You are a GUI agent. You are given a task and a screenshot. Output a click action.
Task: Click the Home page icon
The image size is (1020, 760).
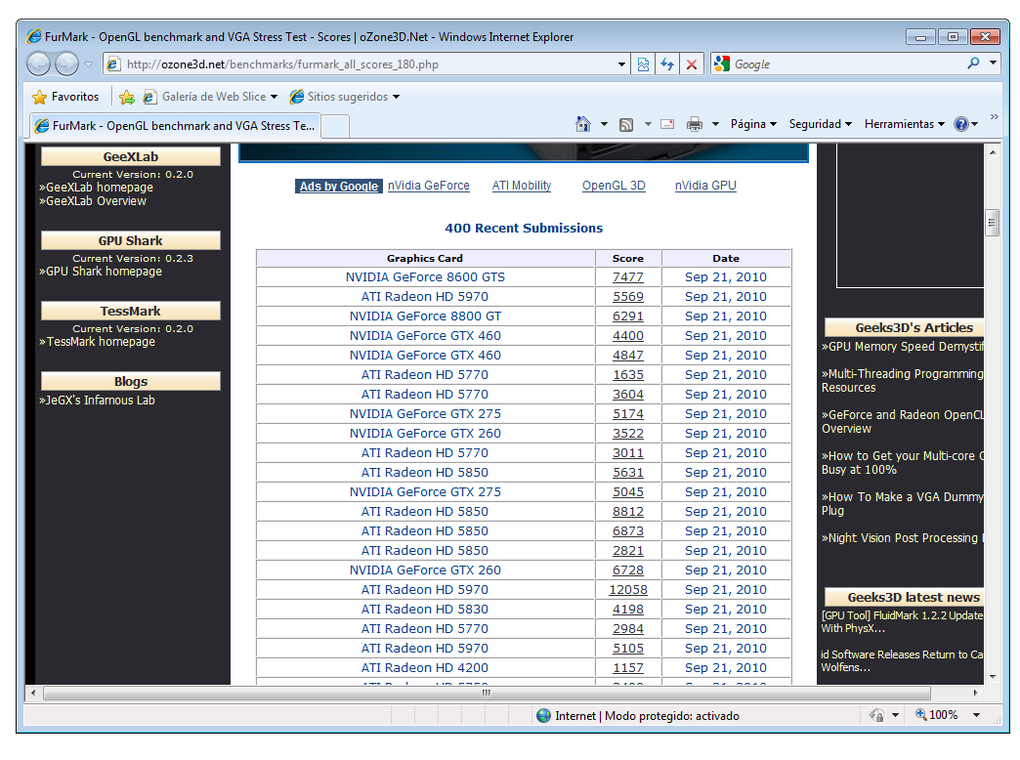coord(583,124)
